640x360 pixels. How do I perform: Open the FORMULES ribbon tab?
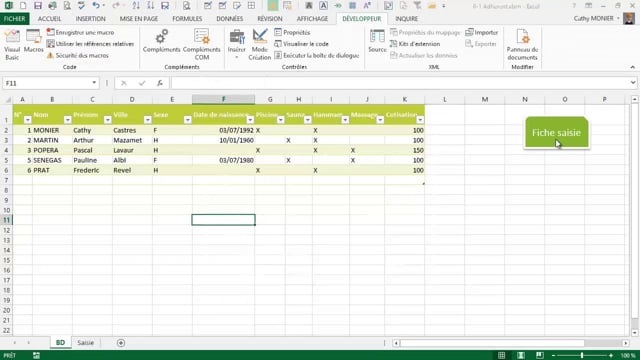pyautogui.click(x=187, y=19)
